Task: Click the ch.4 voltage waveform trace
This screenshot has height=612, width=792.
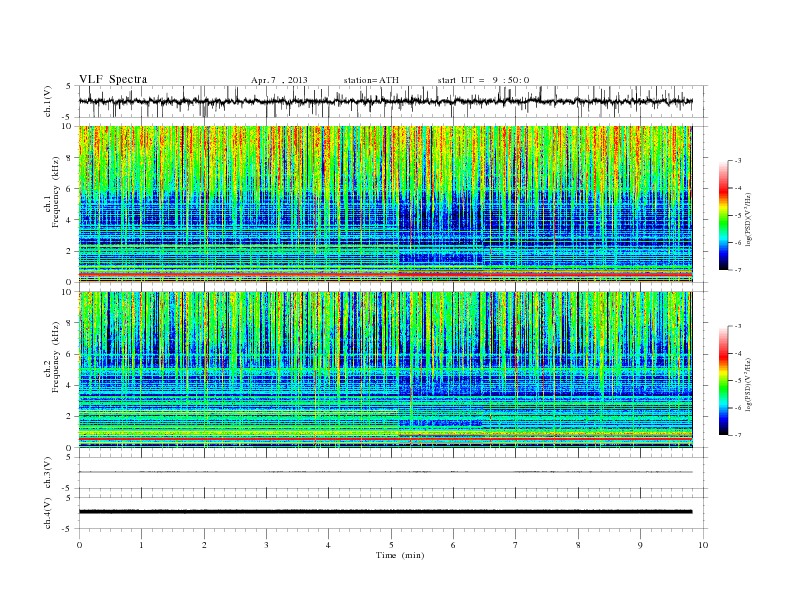Action: (x=385, y=512)
